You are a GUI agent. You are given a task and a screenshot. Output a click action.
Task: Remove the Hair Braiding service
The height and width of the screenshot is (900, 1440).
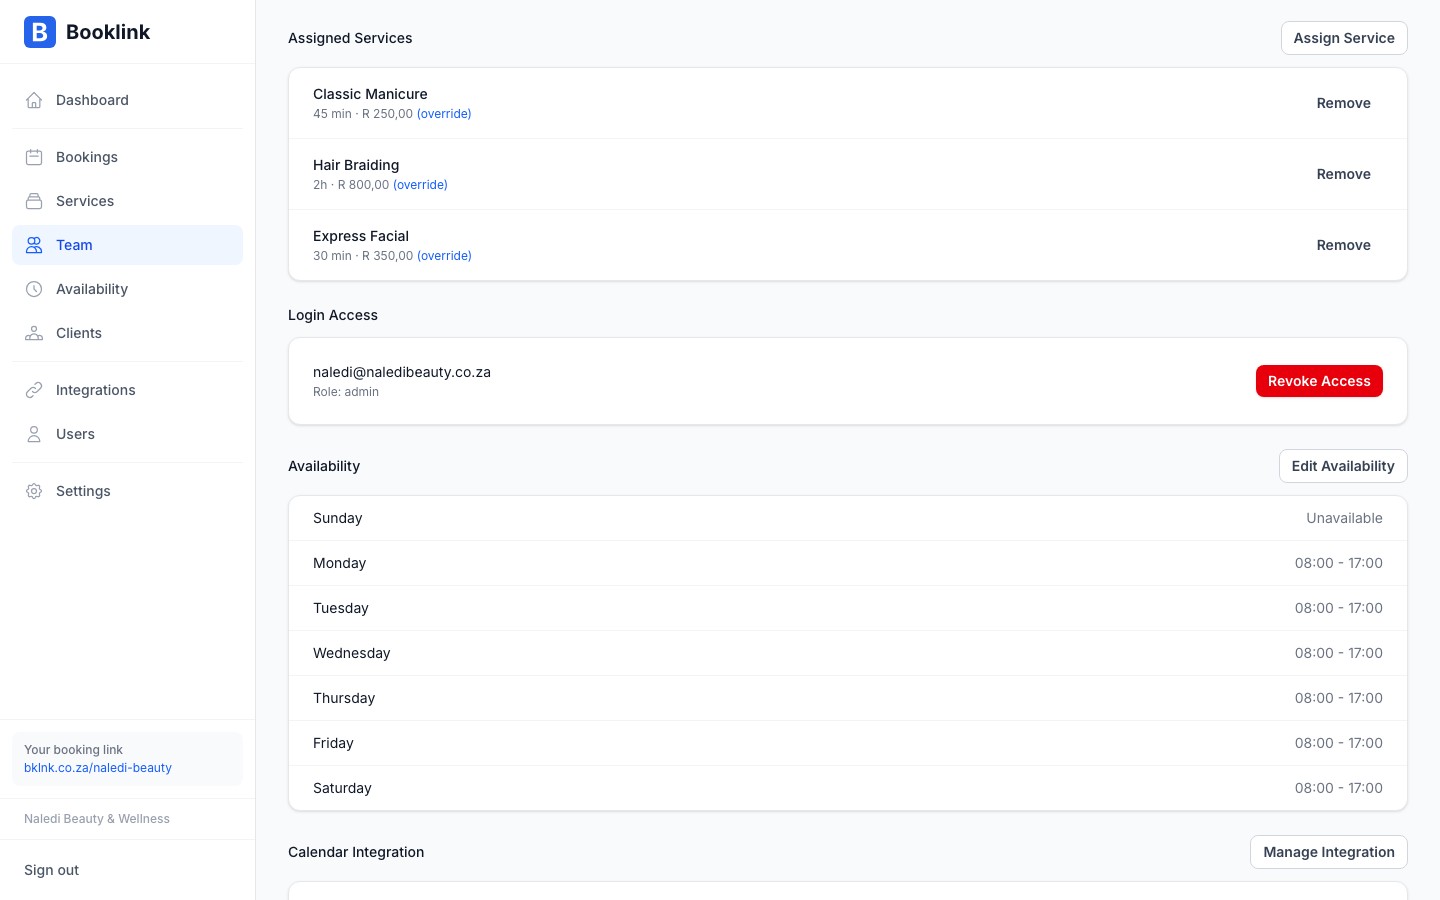pyautogui.click(x=1343, y=174)
